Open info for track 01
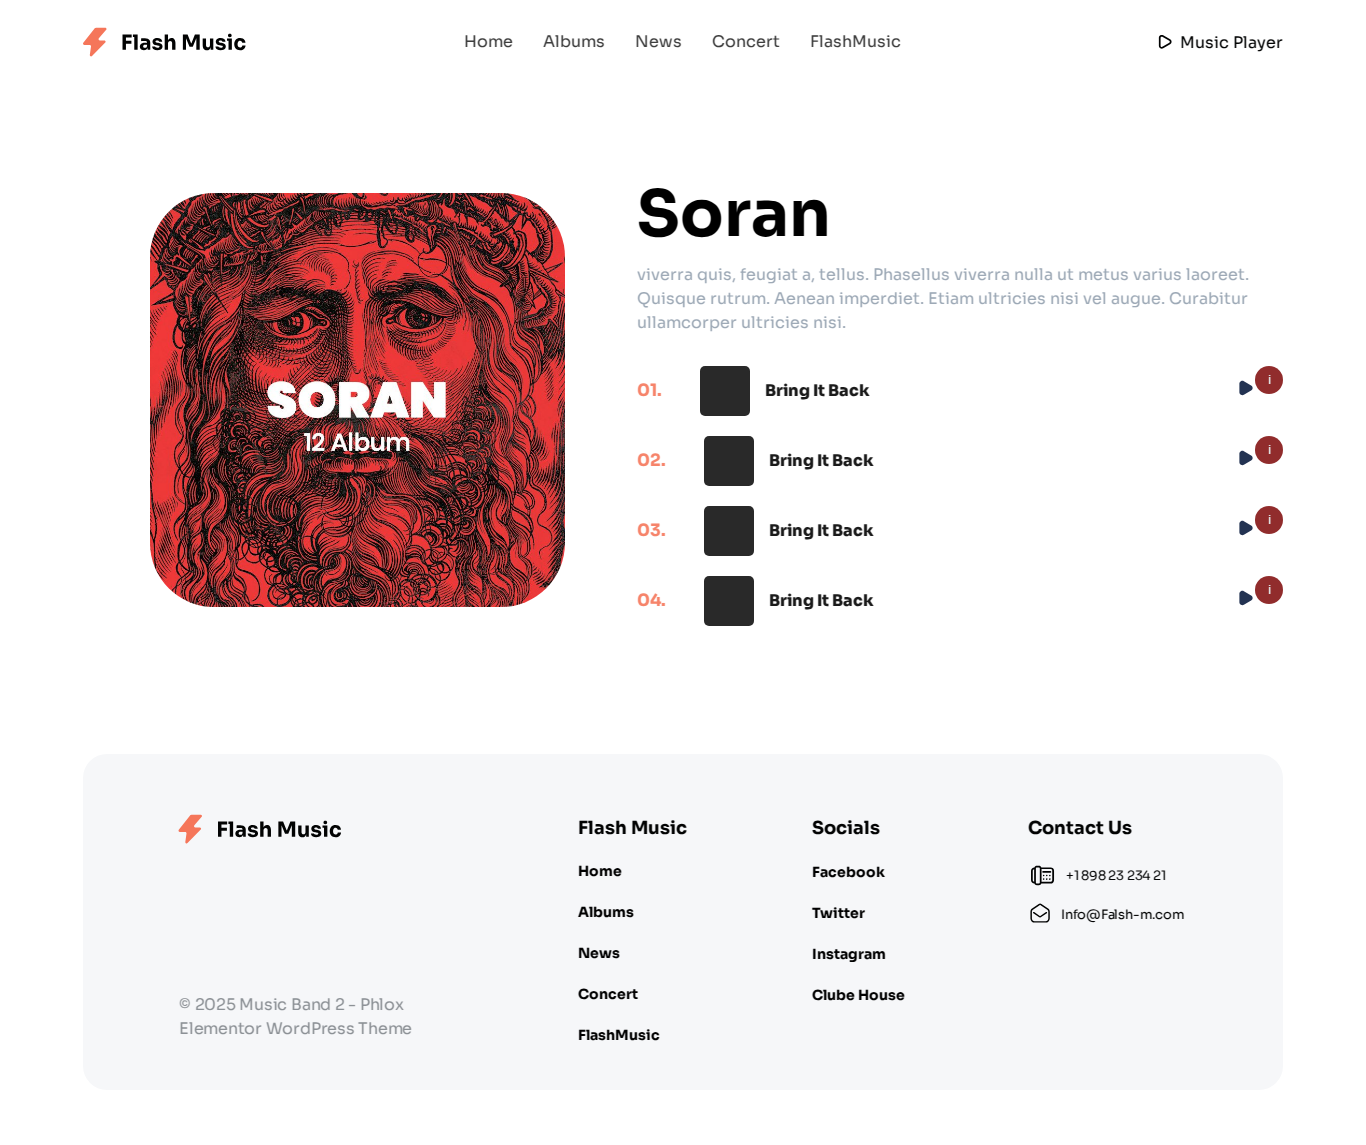The image size is (1366, 1145). (x=1269, y=380)
